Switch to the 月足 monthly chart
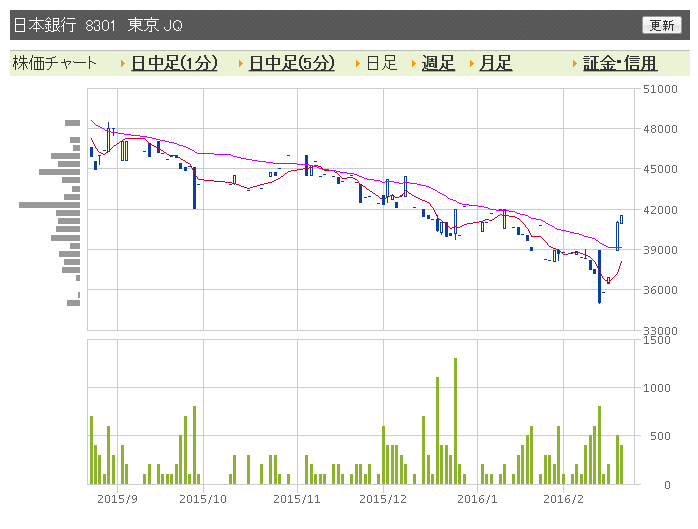 click(x=495, y=63)
